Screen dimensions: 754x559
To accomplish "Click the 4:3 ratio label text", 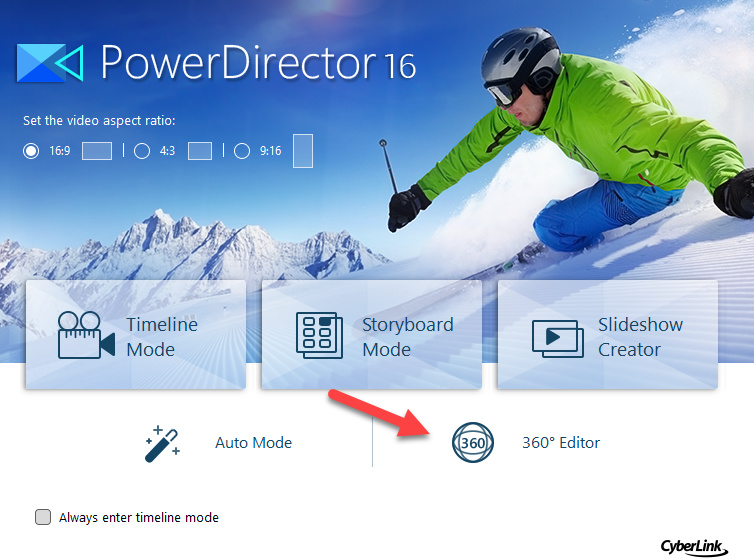I will 167,151.
